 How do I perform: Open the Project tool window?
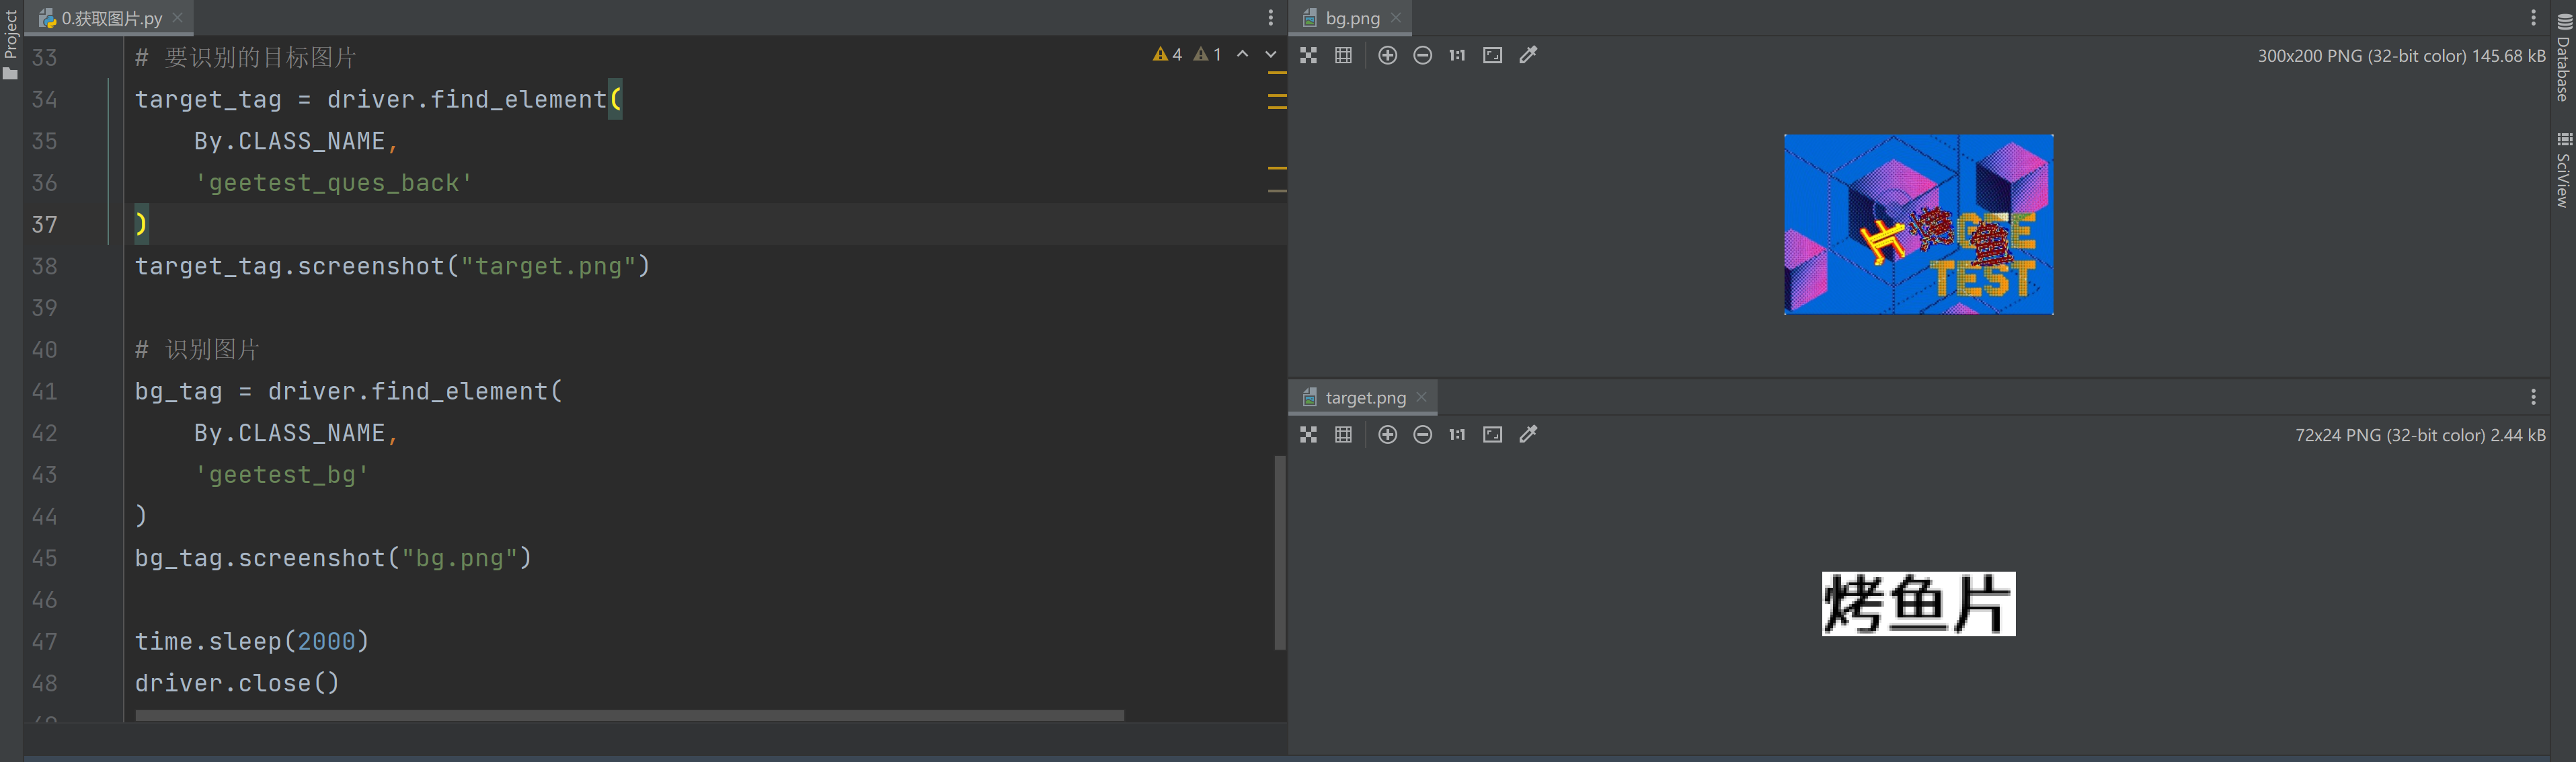point(11,44)
